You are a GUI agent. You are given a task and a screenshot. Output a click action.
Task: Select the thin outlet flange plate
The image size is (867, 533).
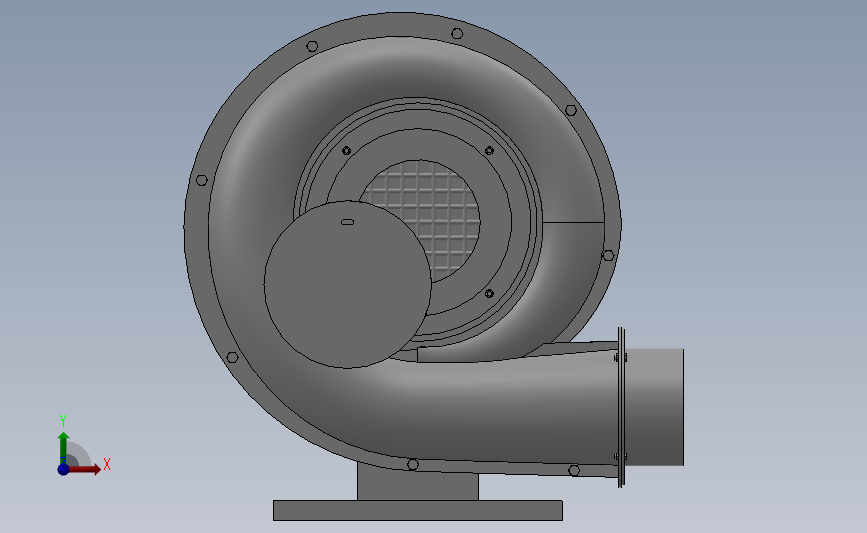(621, 407)
